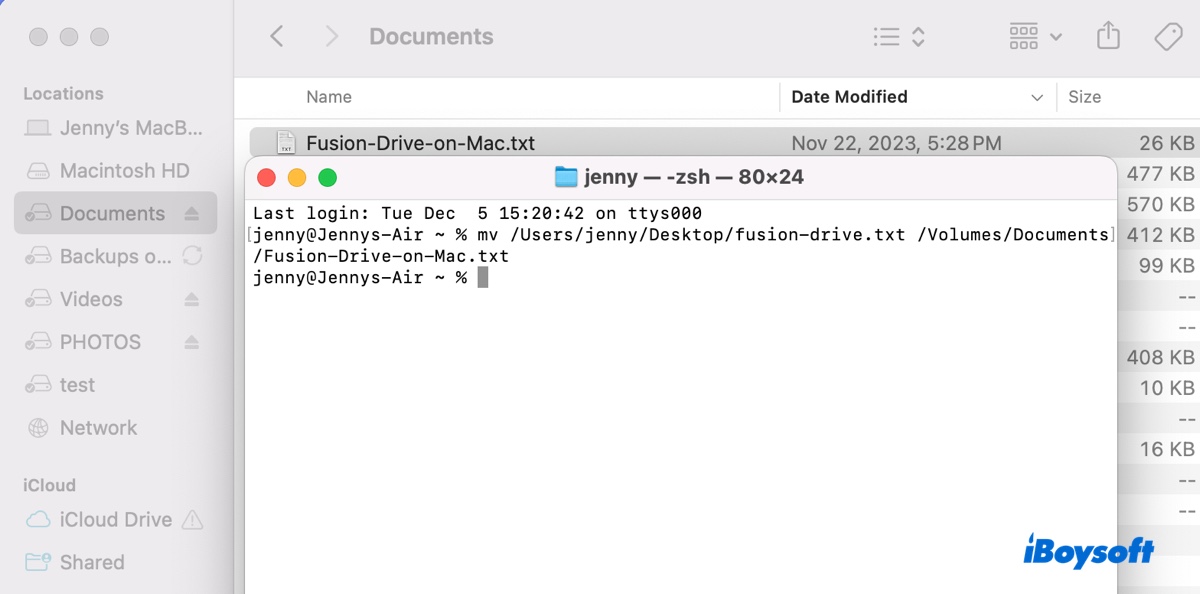Eject the Videos volume

[192, 300]
